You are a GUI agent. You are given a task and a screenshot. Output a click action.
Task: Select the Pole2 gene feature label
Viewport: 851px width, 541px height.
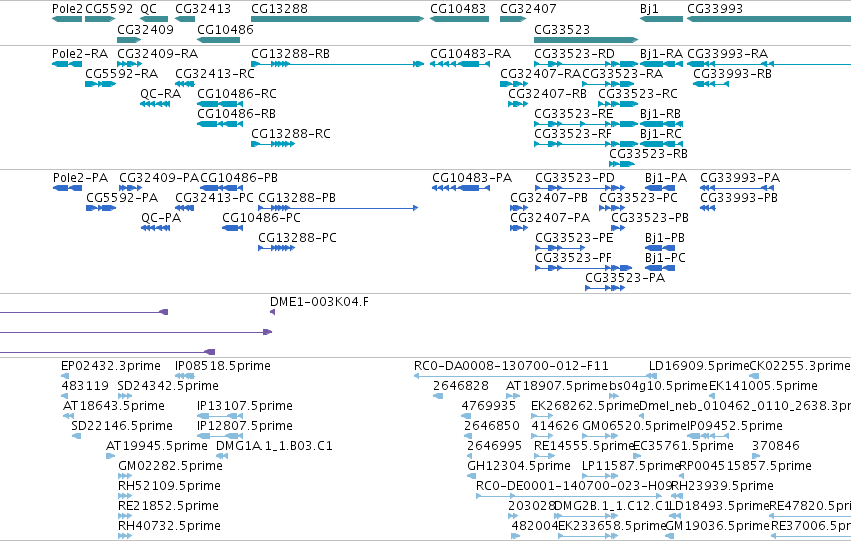(67, 9)
